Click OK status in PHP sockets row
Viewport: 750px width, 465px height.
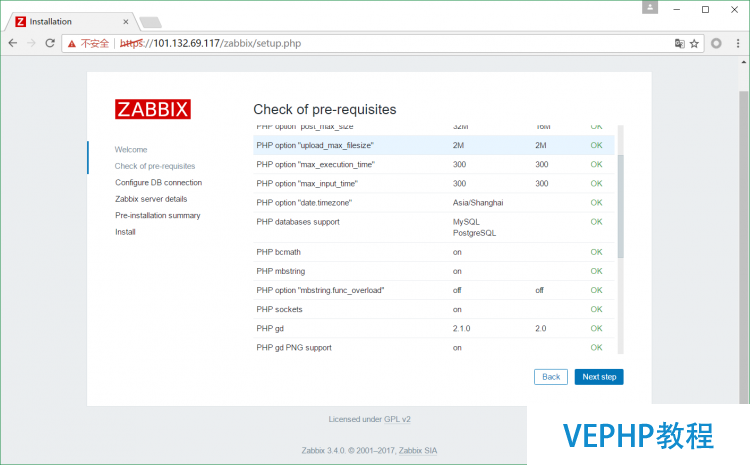(596, 309)
